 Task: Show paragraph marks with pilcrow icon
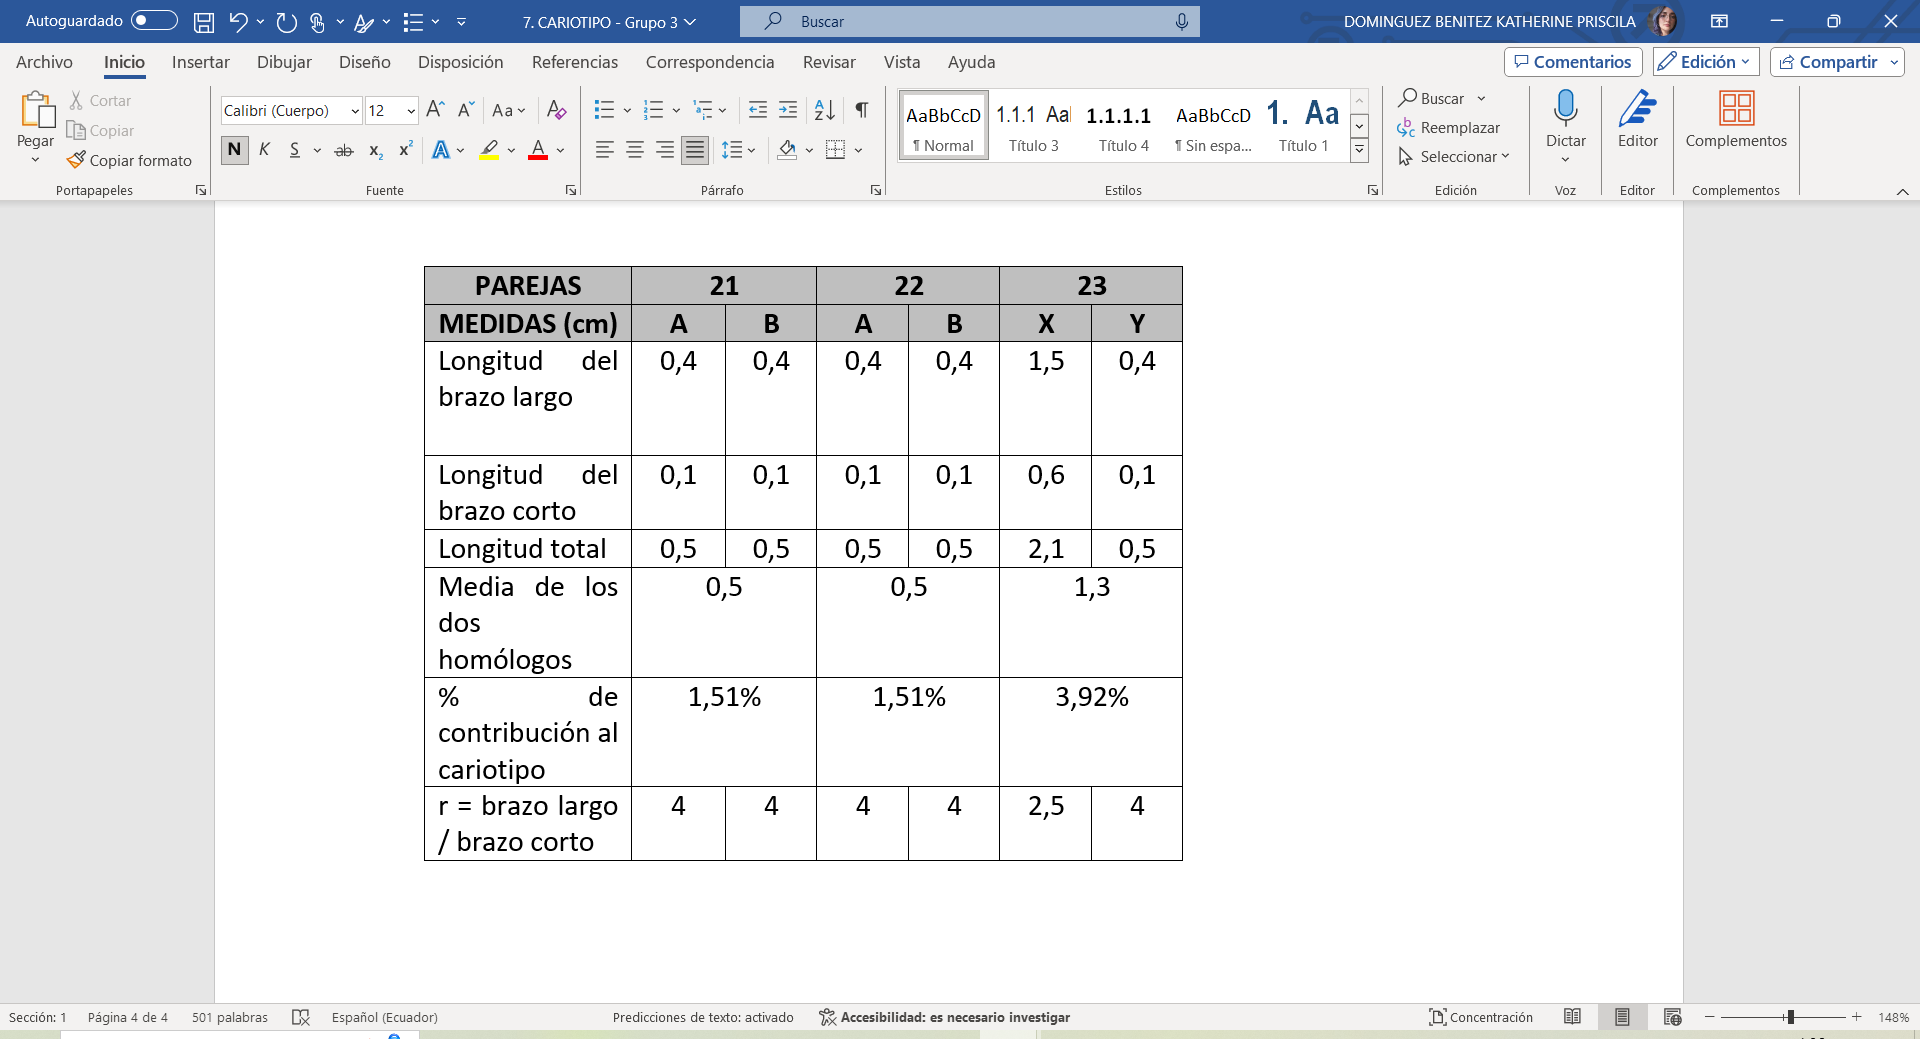[861, 110]
